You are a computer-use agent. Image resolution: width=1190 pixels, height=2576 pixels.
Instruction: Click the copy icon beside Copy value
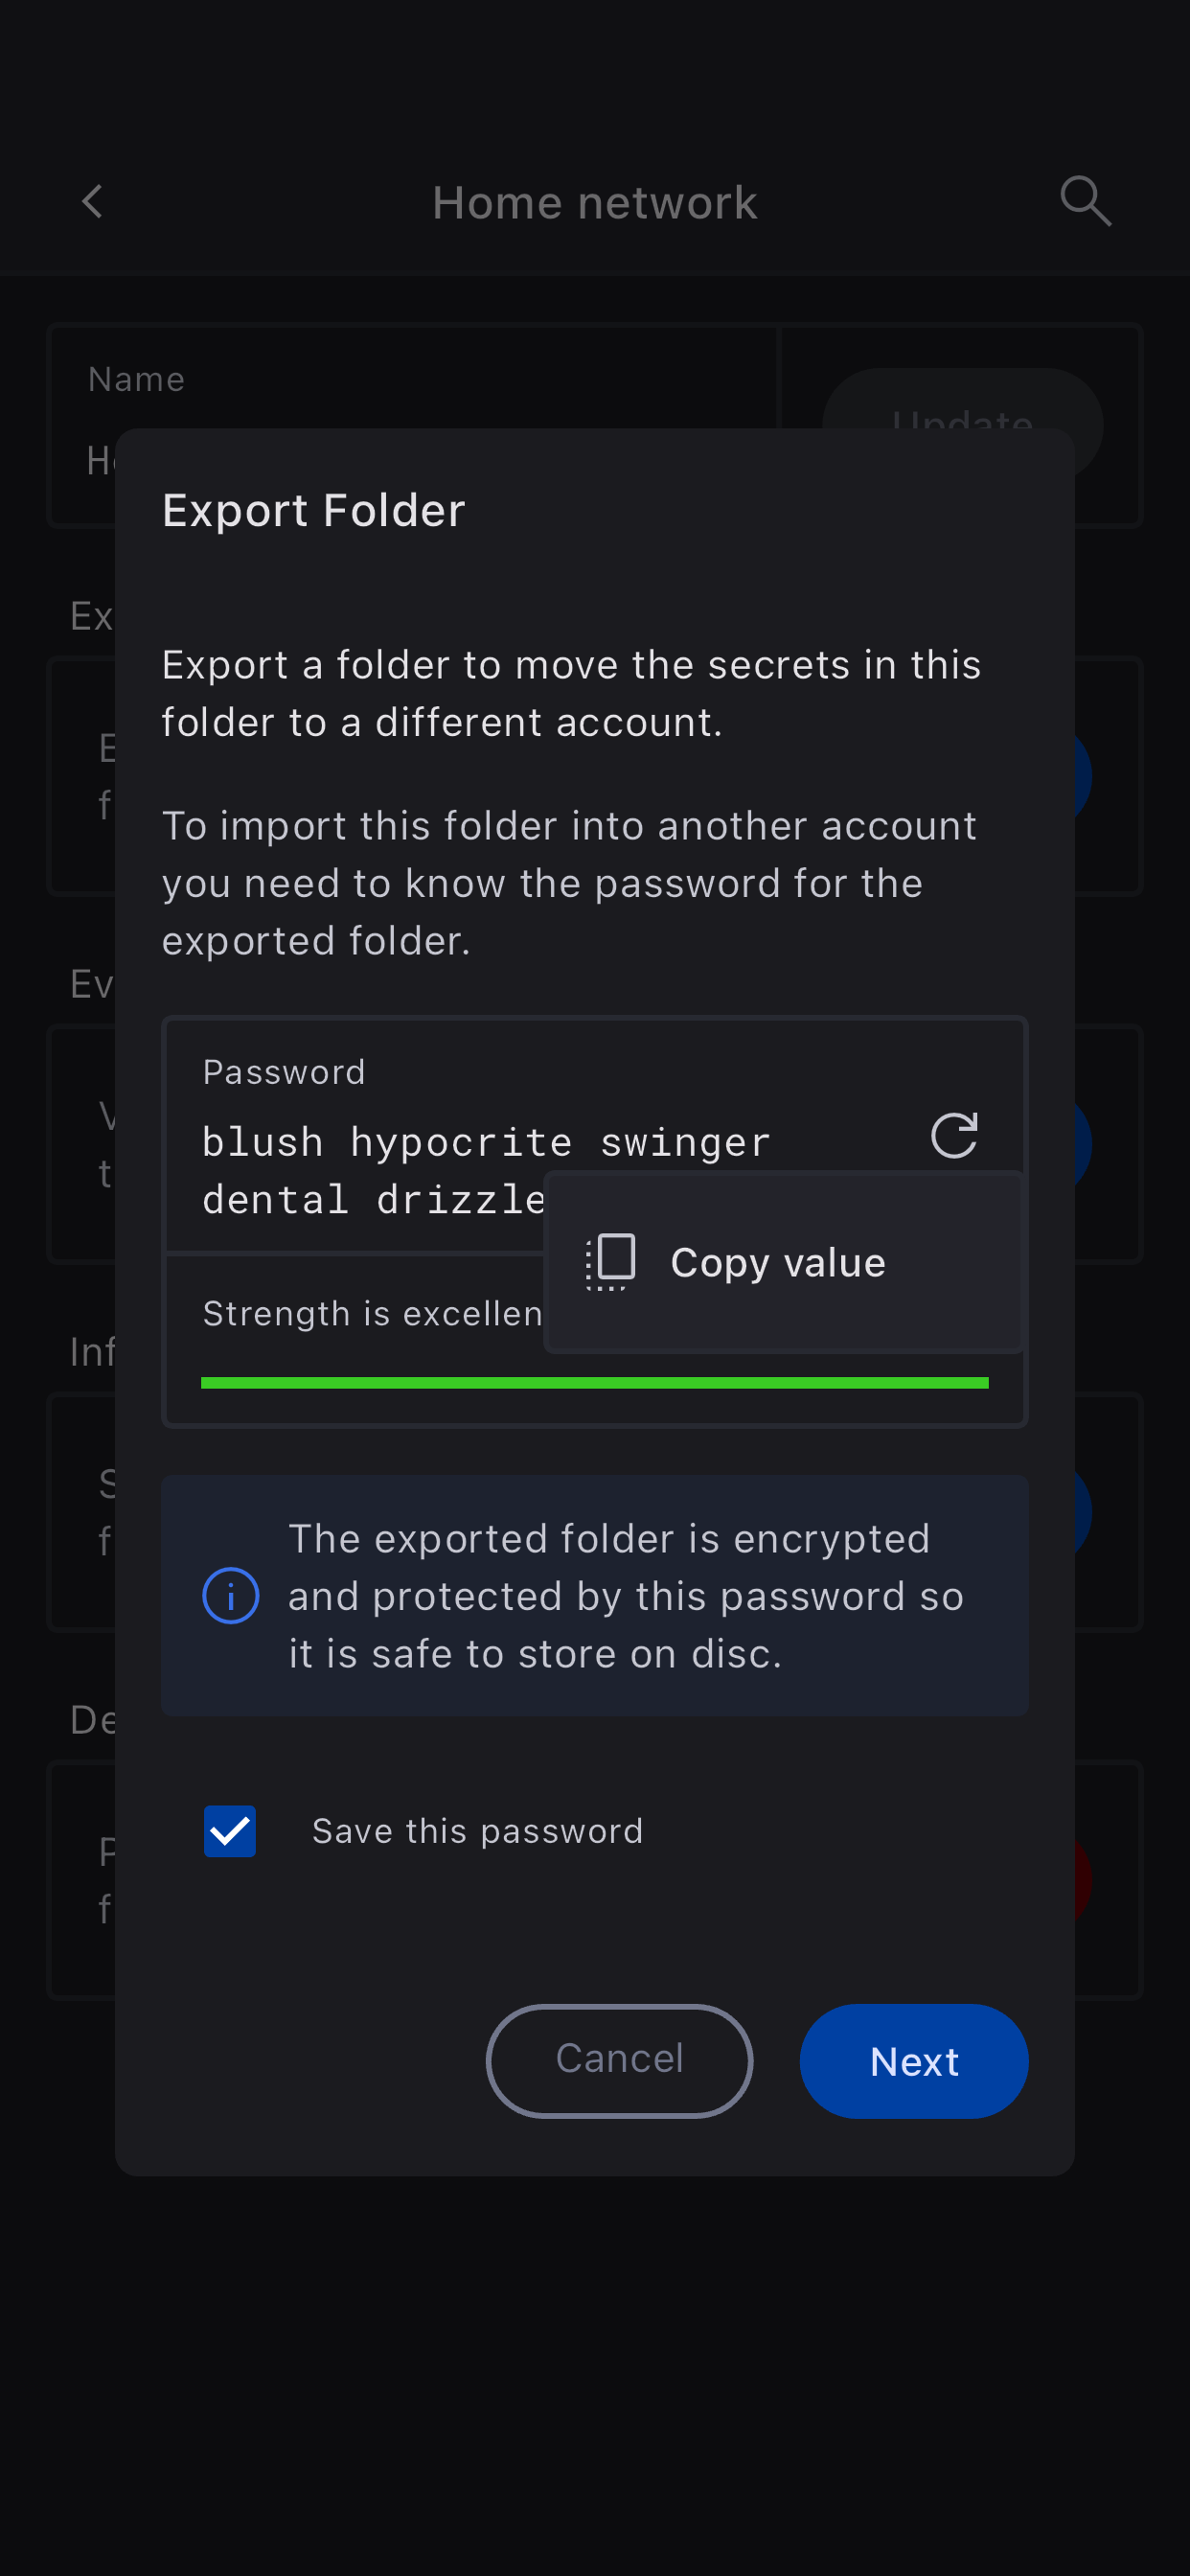[x=610, y=1261]
